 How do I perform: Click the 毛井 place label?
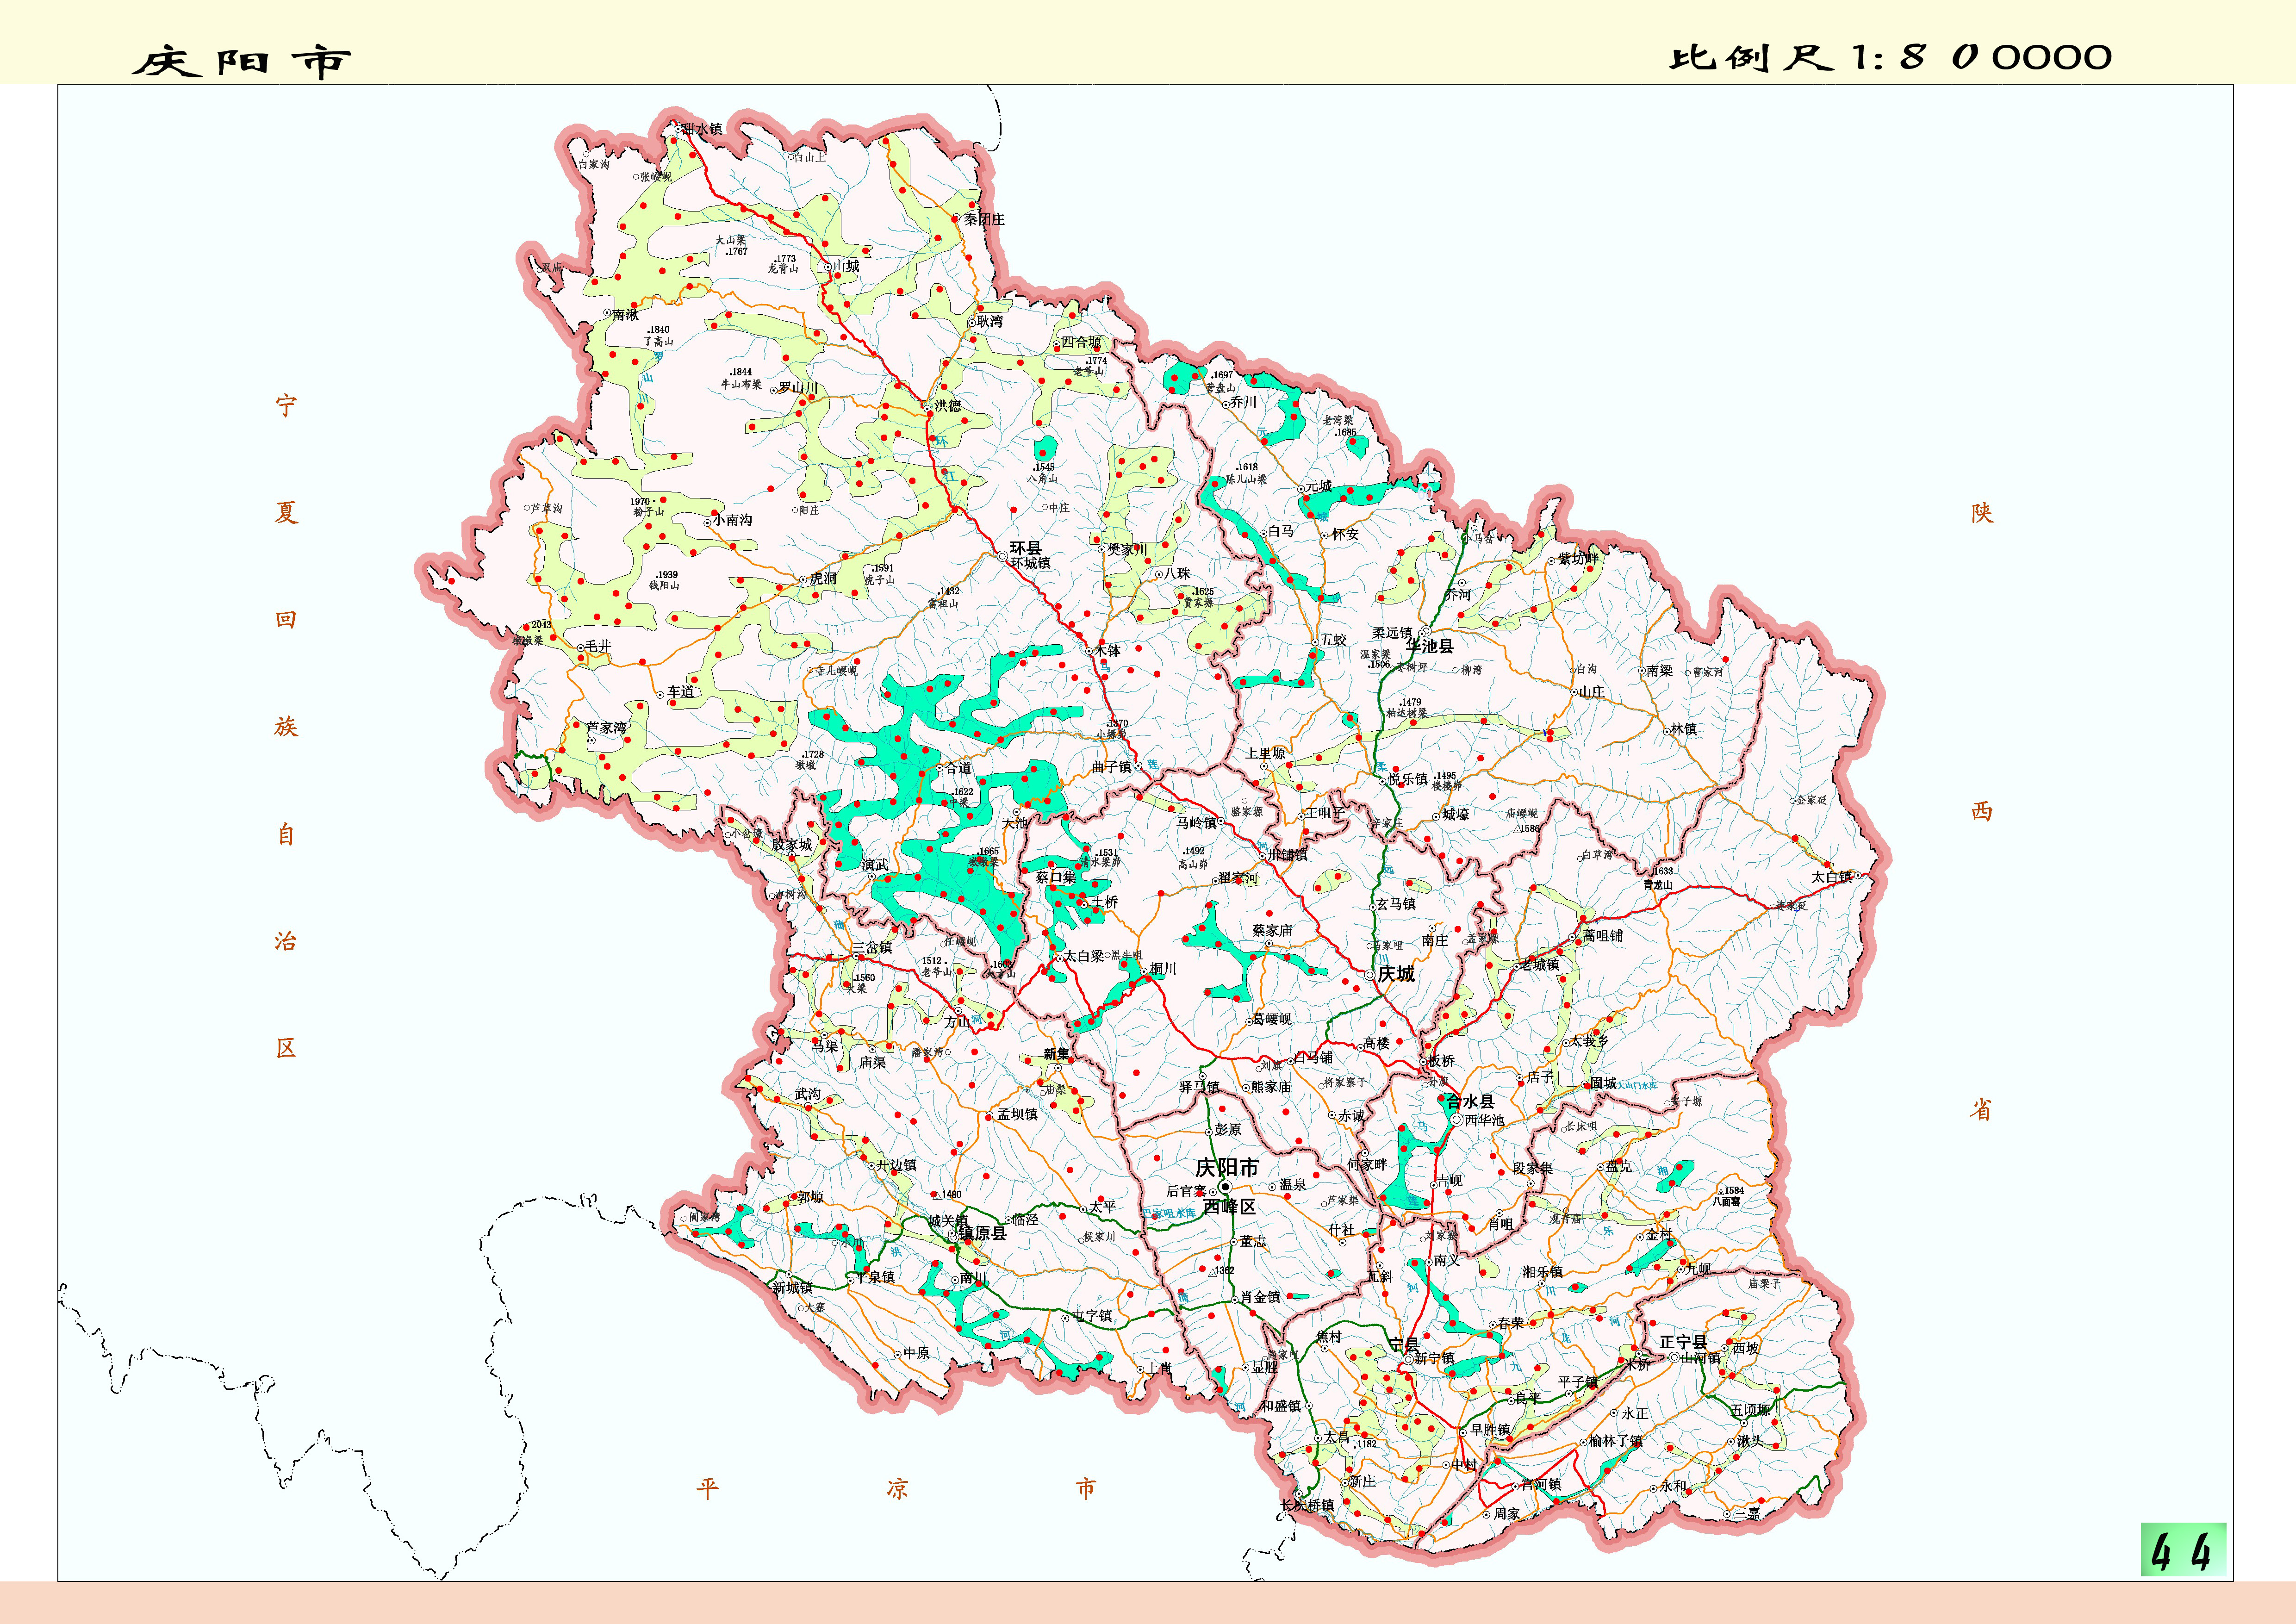[x=598, y=647]
